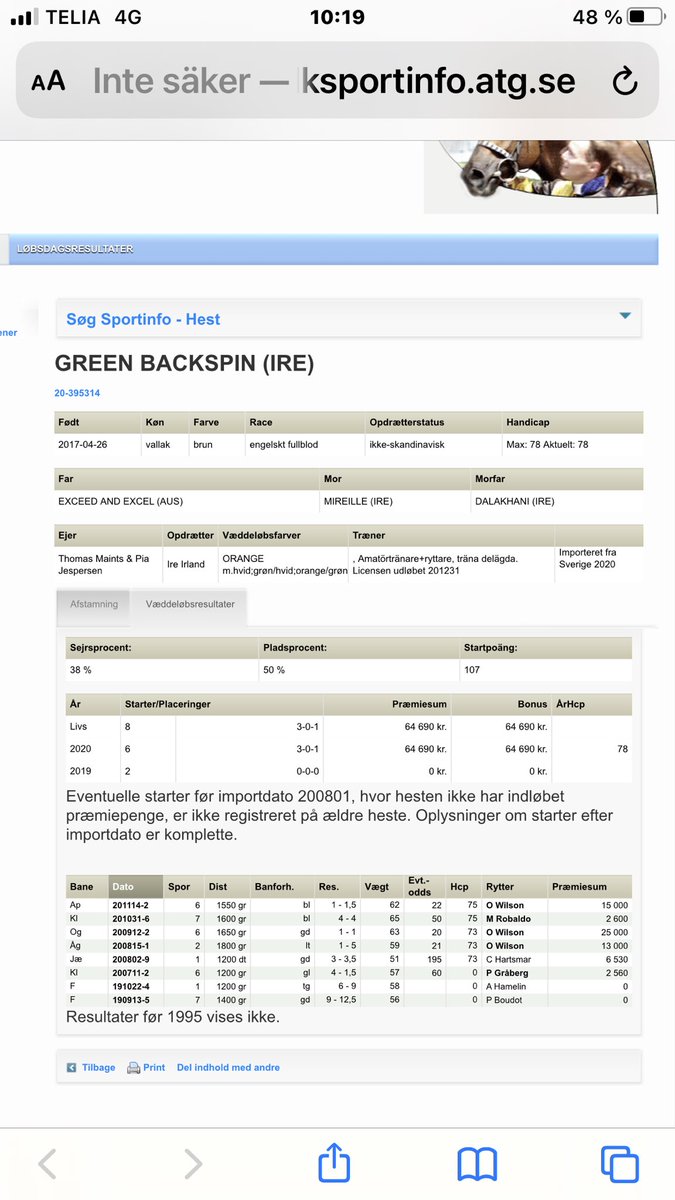This screenshot has width=675, height=1200.
Task: Go forward with Safari forward arrow
Action: tap(193, 1165)
